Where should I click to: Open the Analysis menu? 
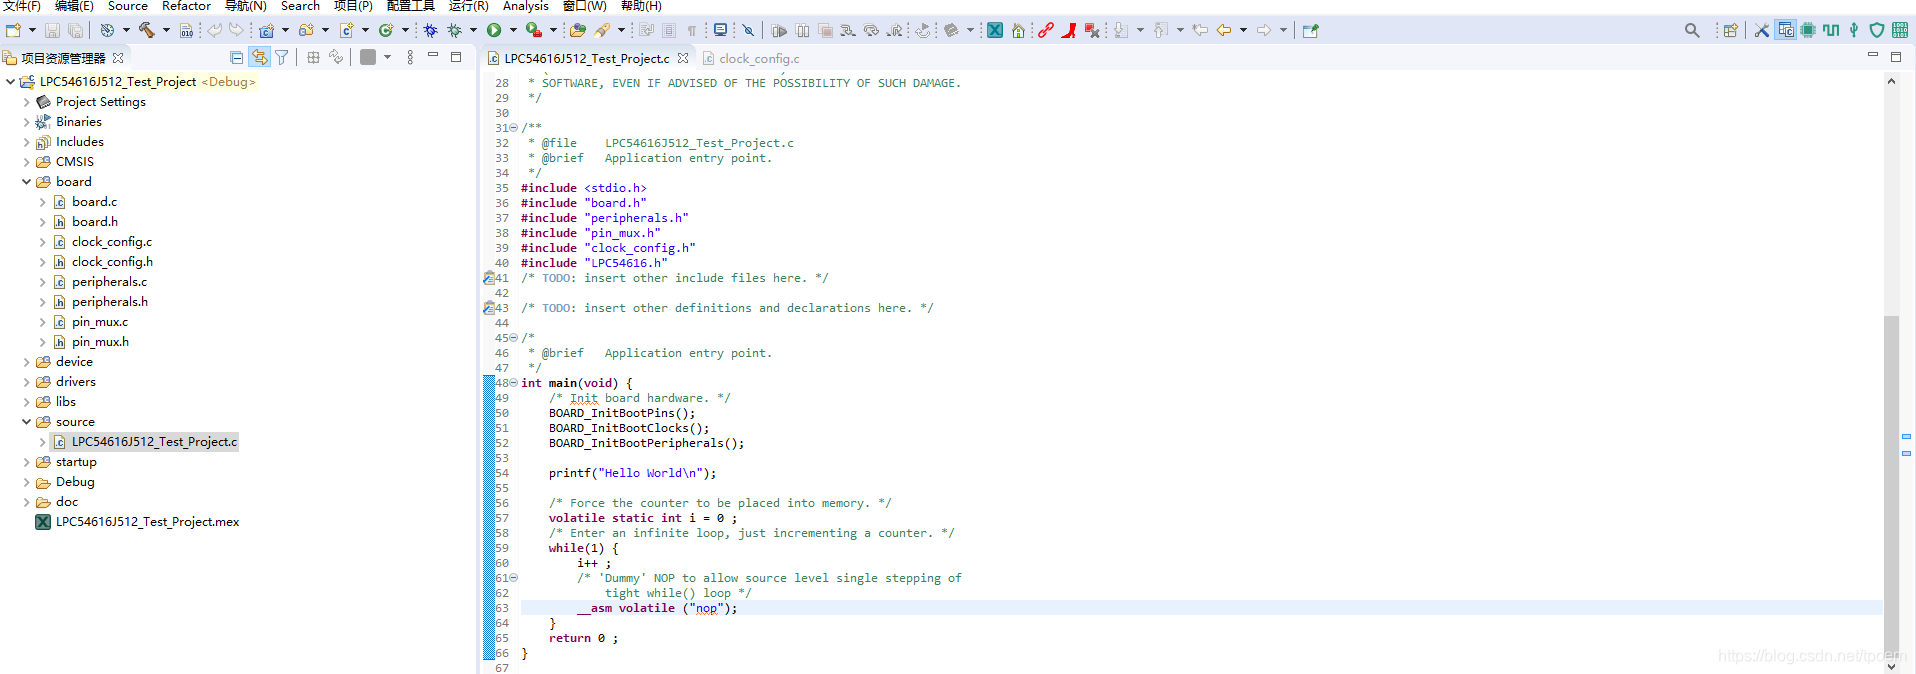point(526,6)
